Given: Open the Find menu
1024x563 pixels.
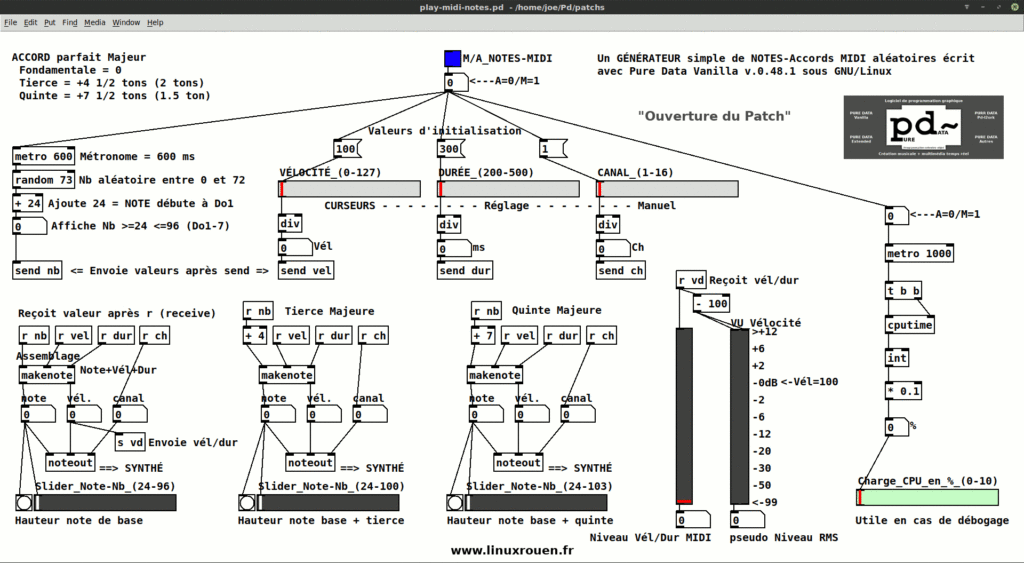Looking at the screenshot, I should [x=70, y=22].
